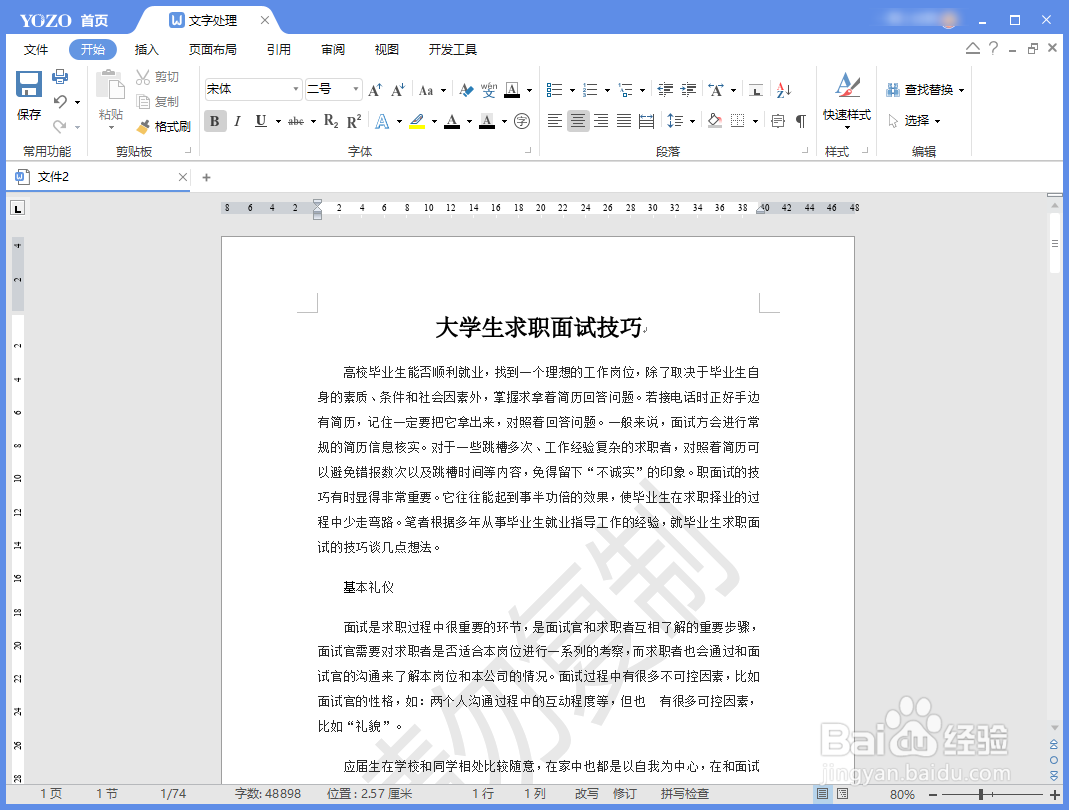The width and height of the screenshot is (1069, 810).
Task: Click the Print icon
Action: [60, 76]
